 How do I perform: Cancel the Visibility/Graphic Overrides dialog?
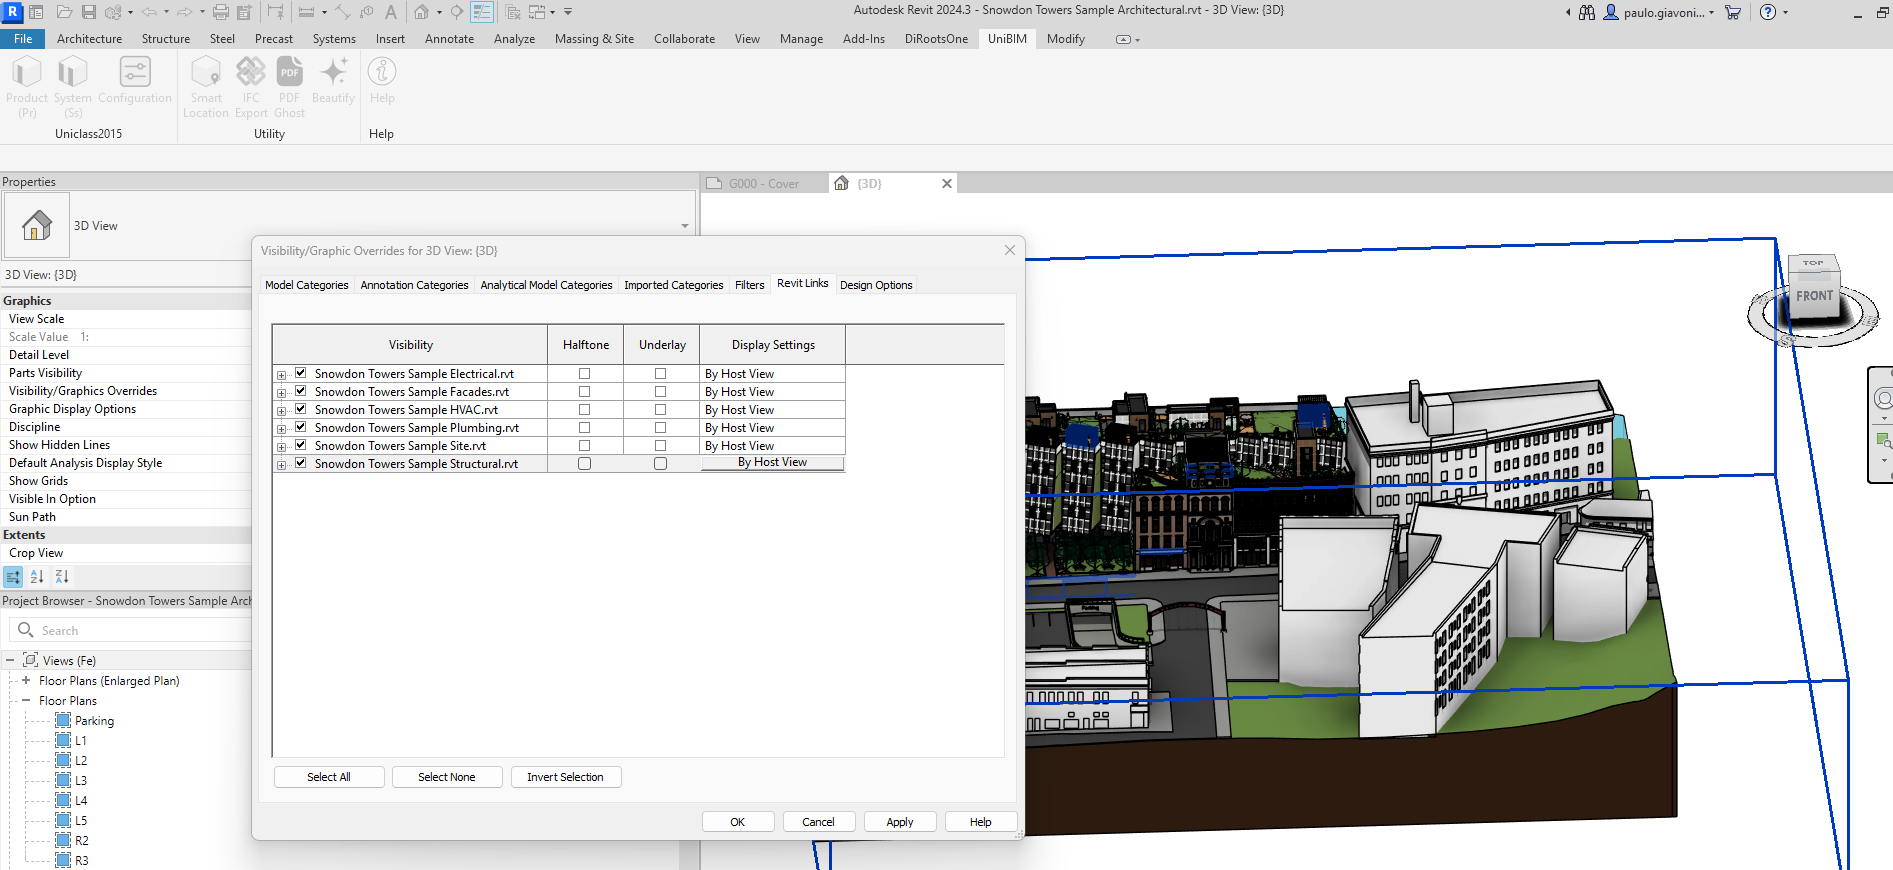(818, 822)
